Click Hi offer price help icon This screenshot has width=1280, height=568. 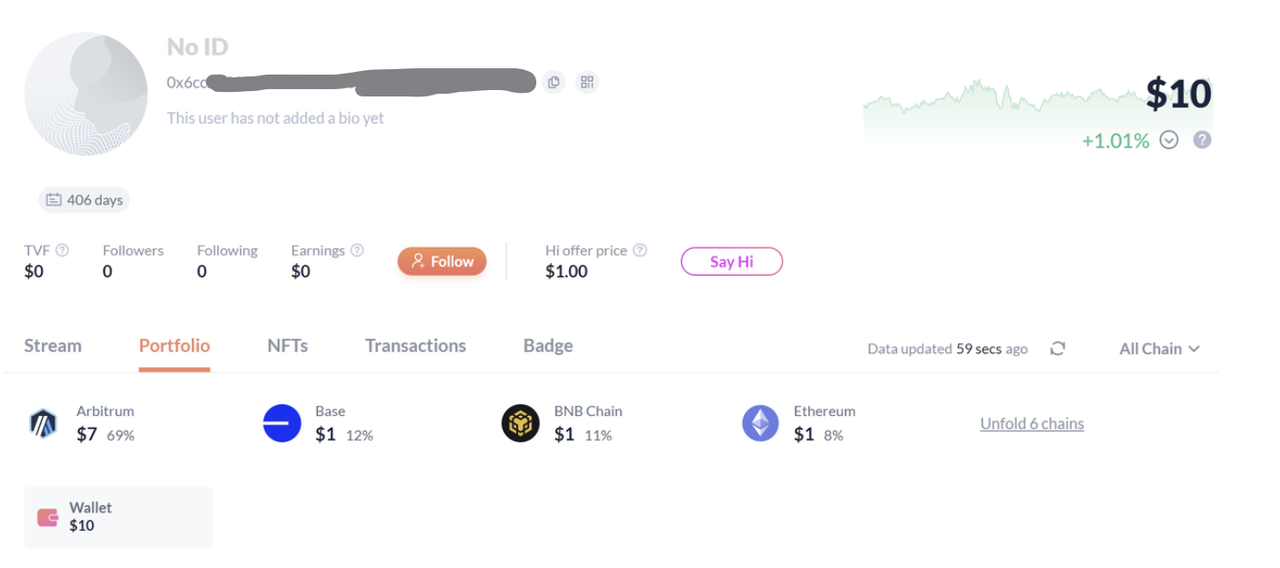tap(640, 250)
